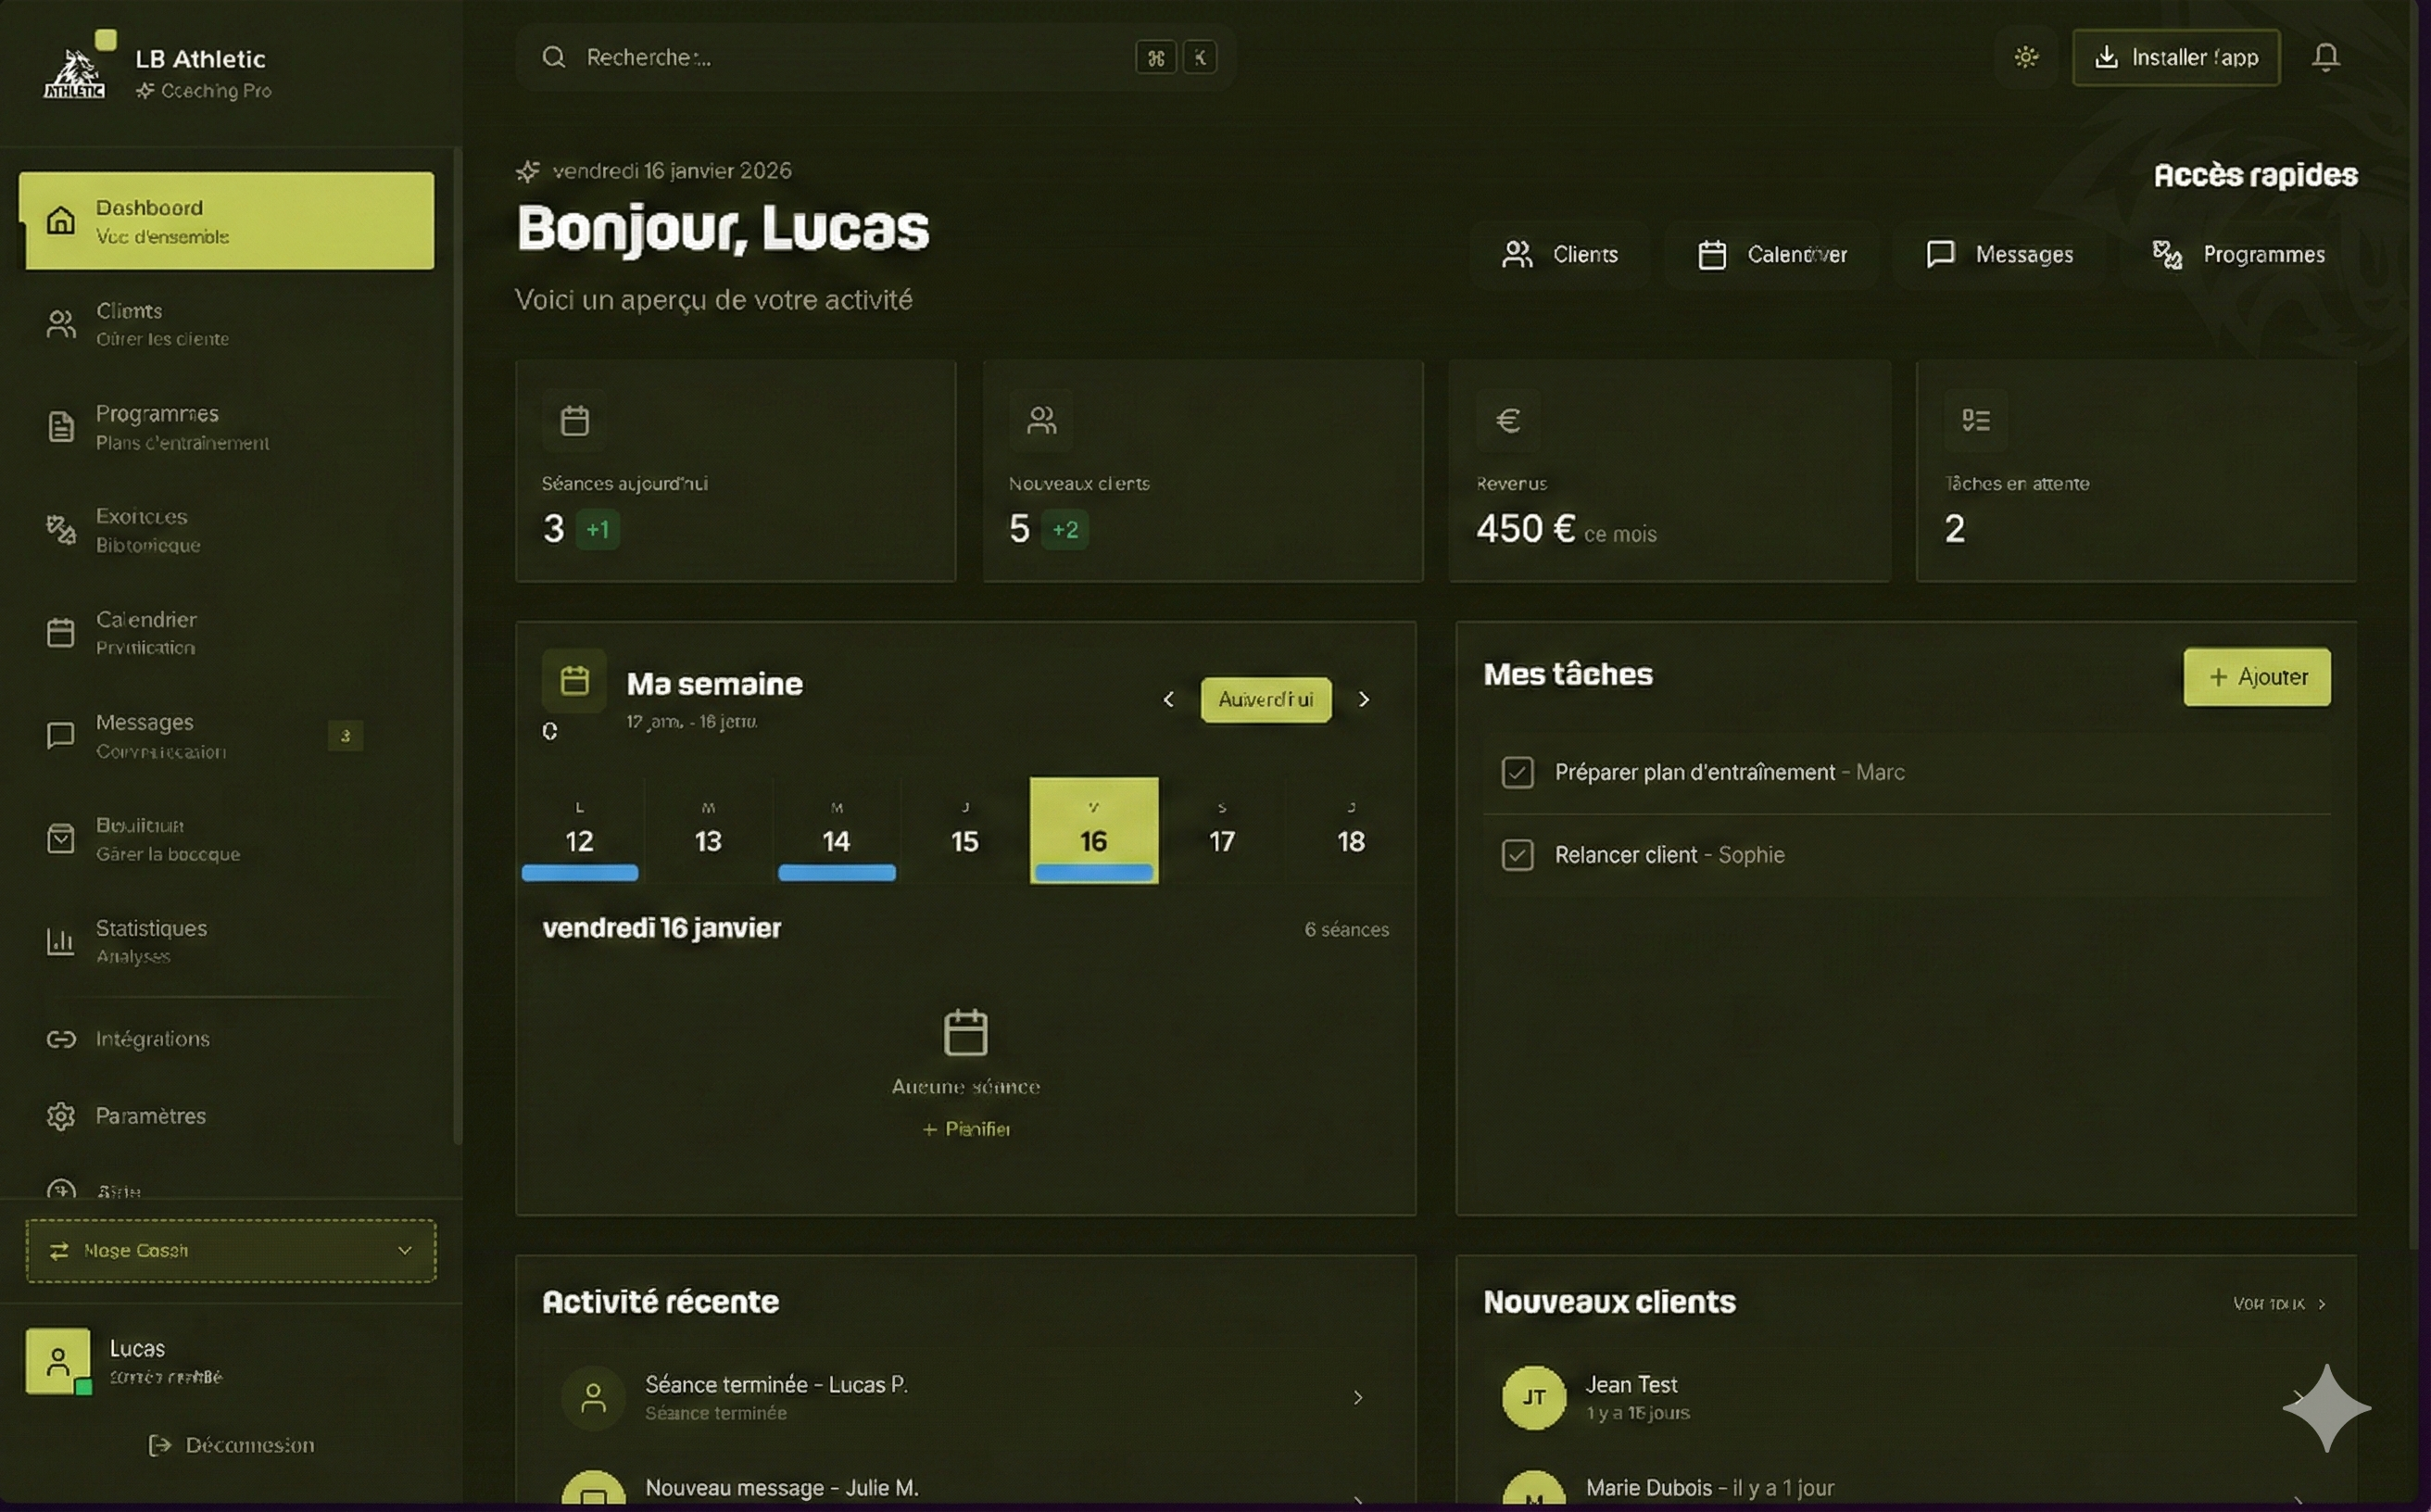Expand Séance terminée Lucas P. activity chevron
This screenshot has width=2431, height=1512.
coord(1357,1397)
